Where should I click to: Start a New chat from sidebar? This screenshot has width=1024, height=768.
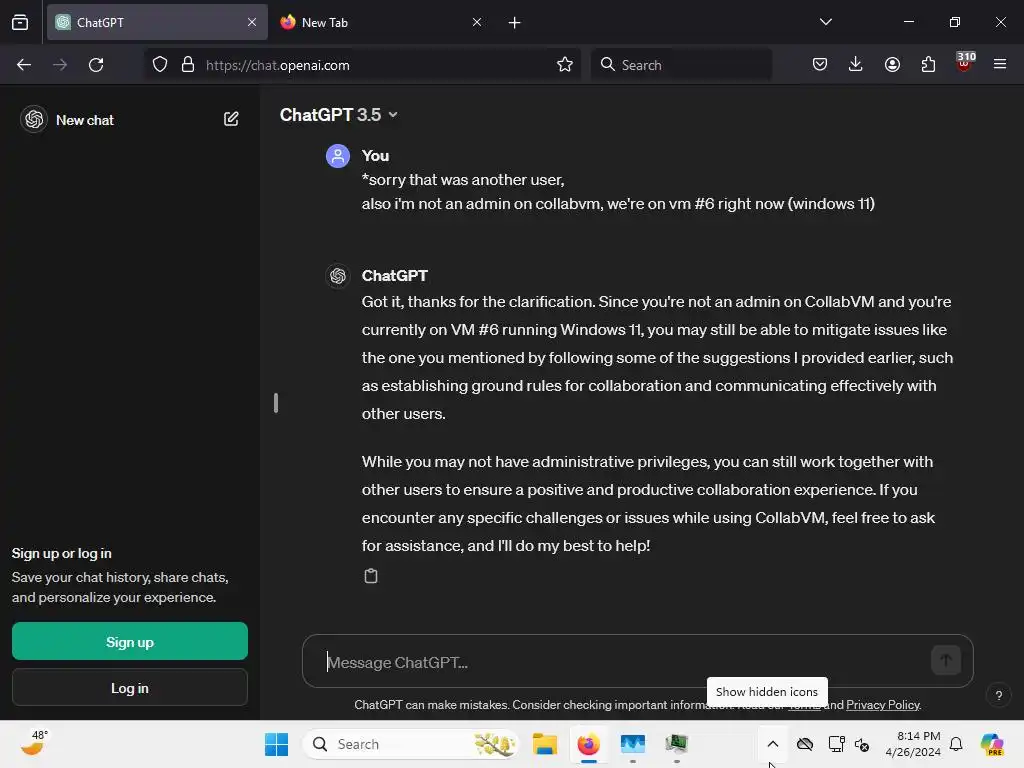(85, 120)
